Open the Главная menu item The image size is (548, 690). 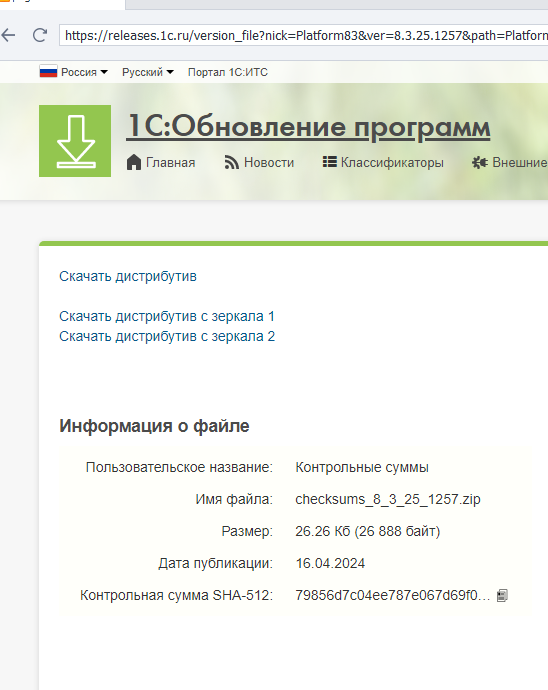click(171, 162)
